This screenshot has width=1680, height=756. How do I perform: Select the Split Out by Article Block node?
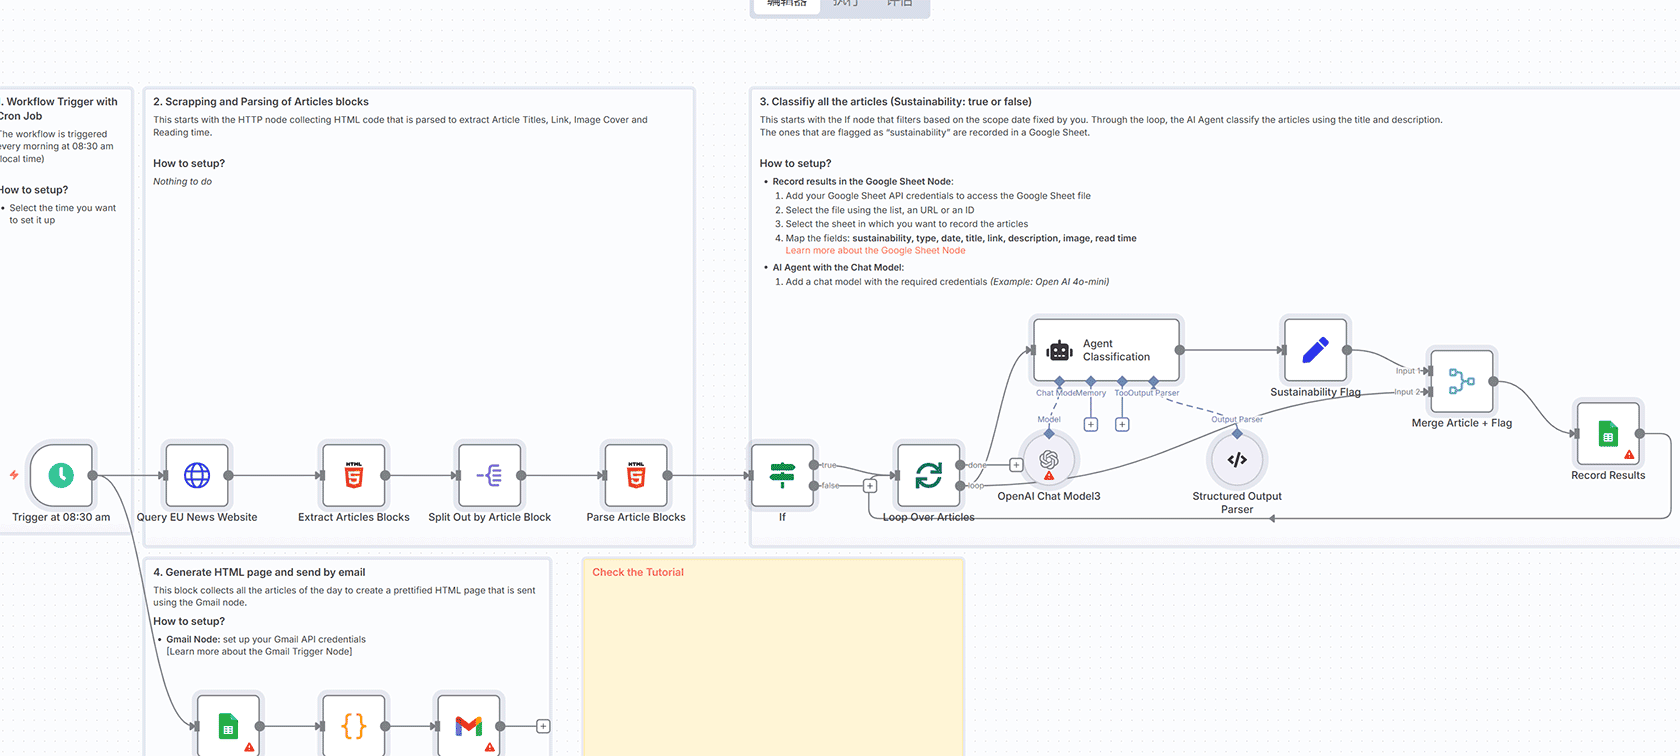coord(489,475)
